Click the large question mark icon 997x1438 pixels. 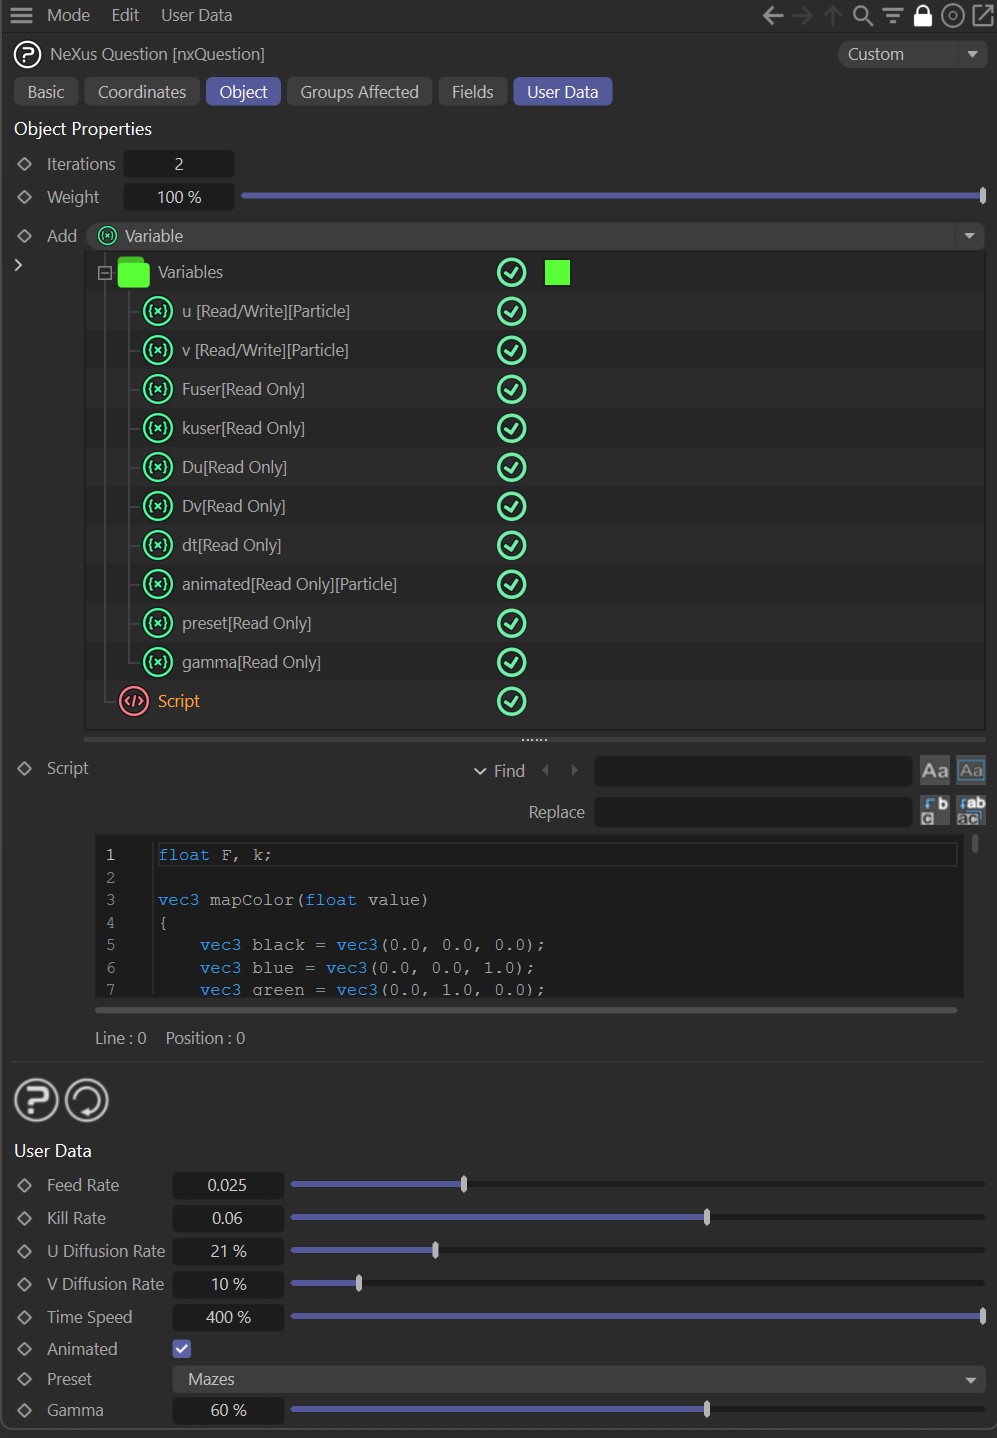pos(36,1100)
